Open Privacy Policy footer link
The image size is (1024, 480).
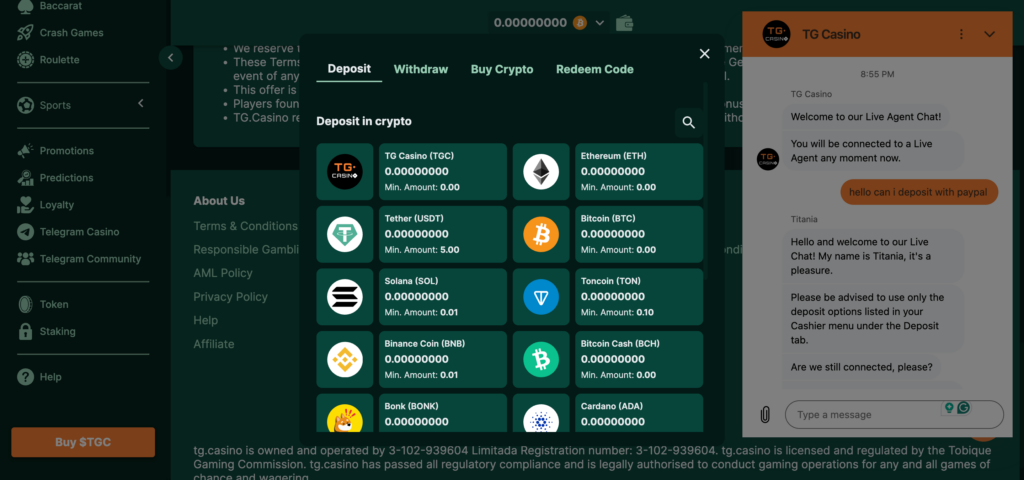point(231,297)
